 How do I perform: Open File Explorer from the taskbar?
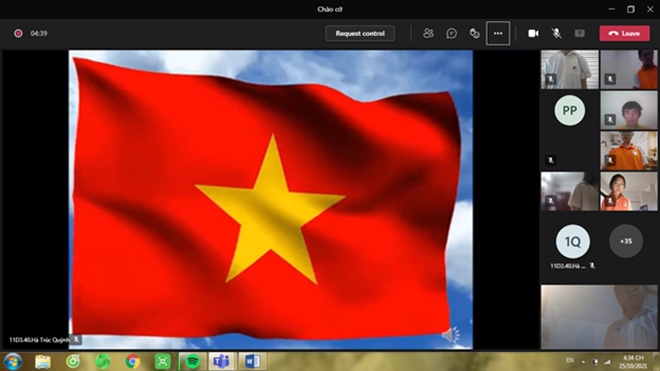43,361
